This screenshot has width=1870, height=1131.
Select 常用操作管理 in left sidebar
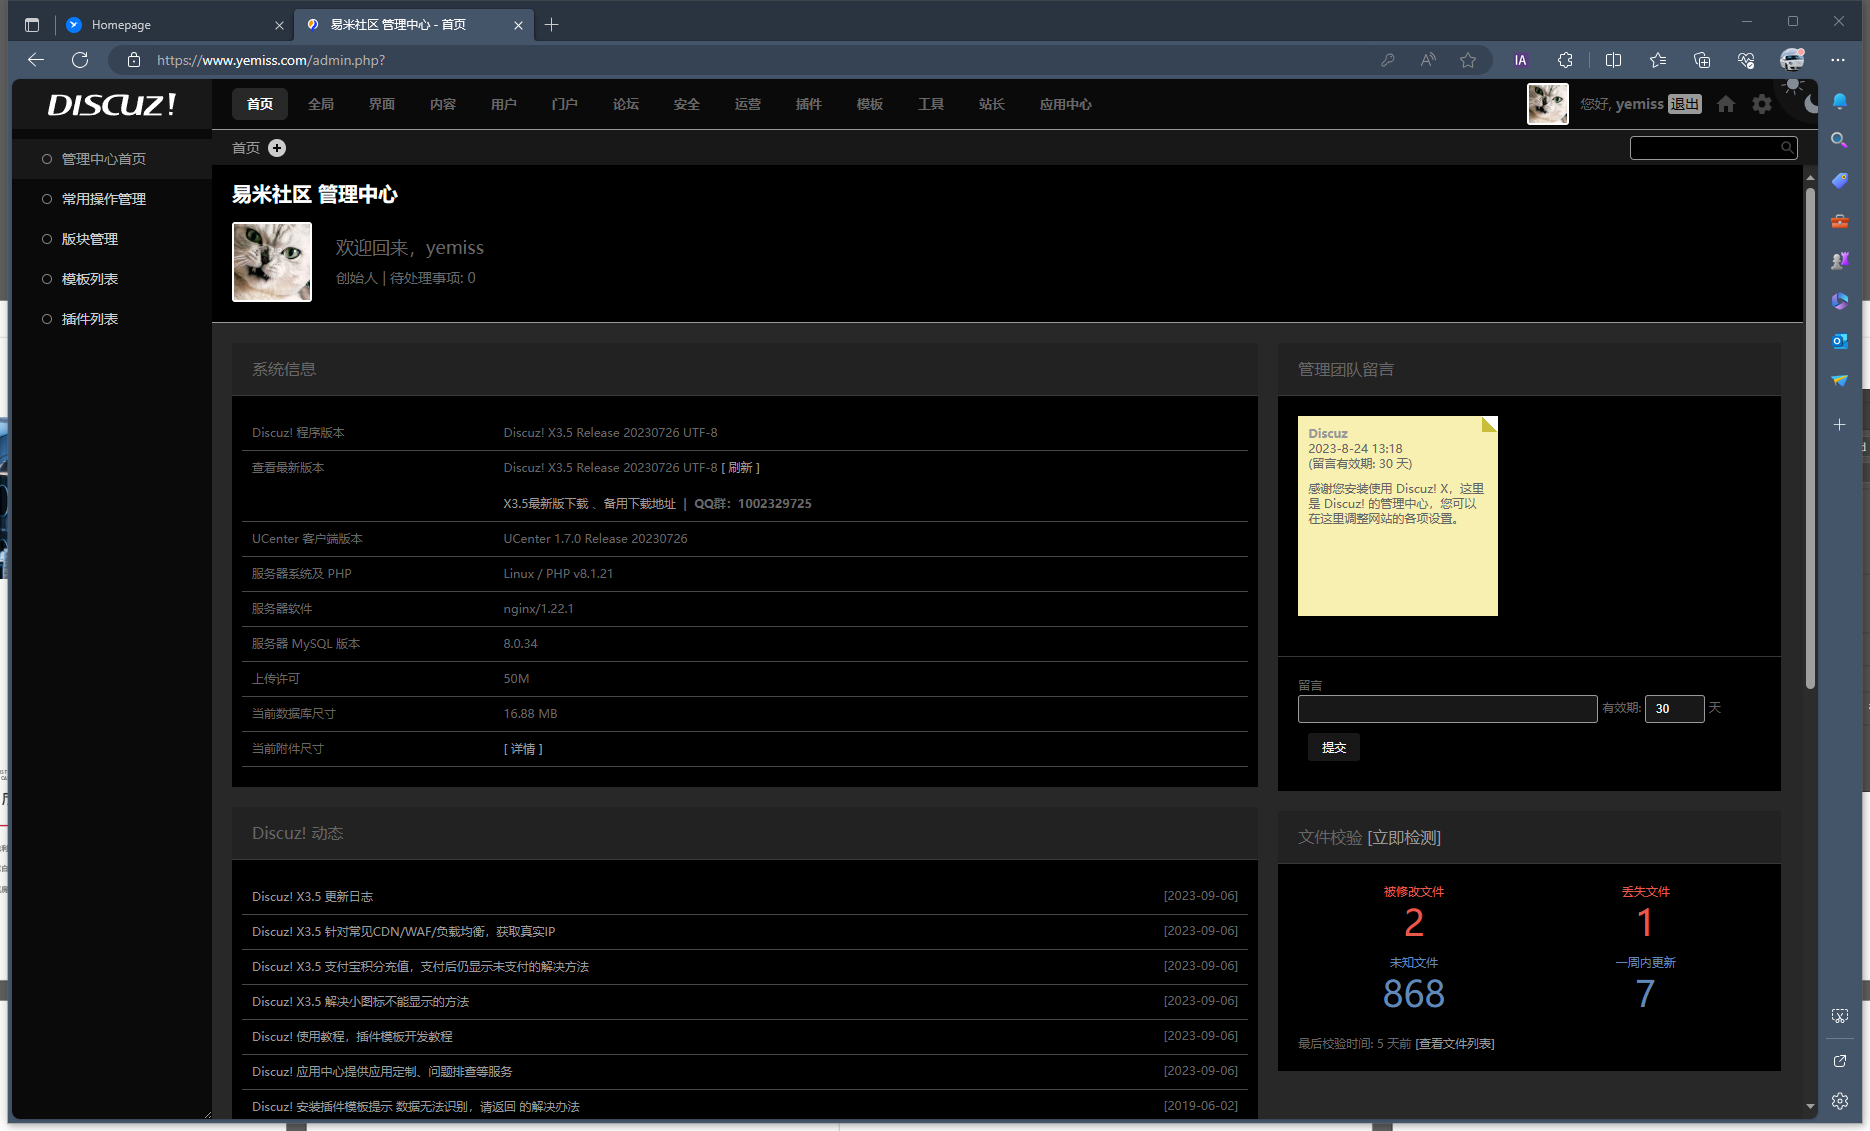coord(104,199)
